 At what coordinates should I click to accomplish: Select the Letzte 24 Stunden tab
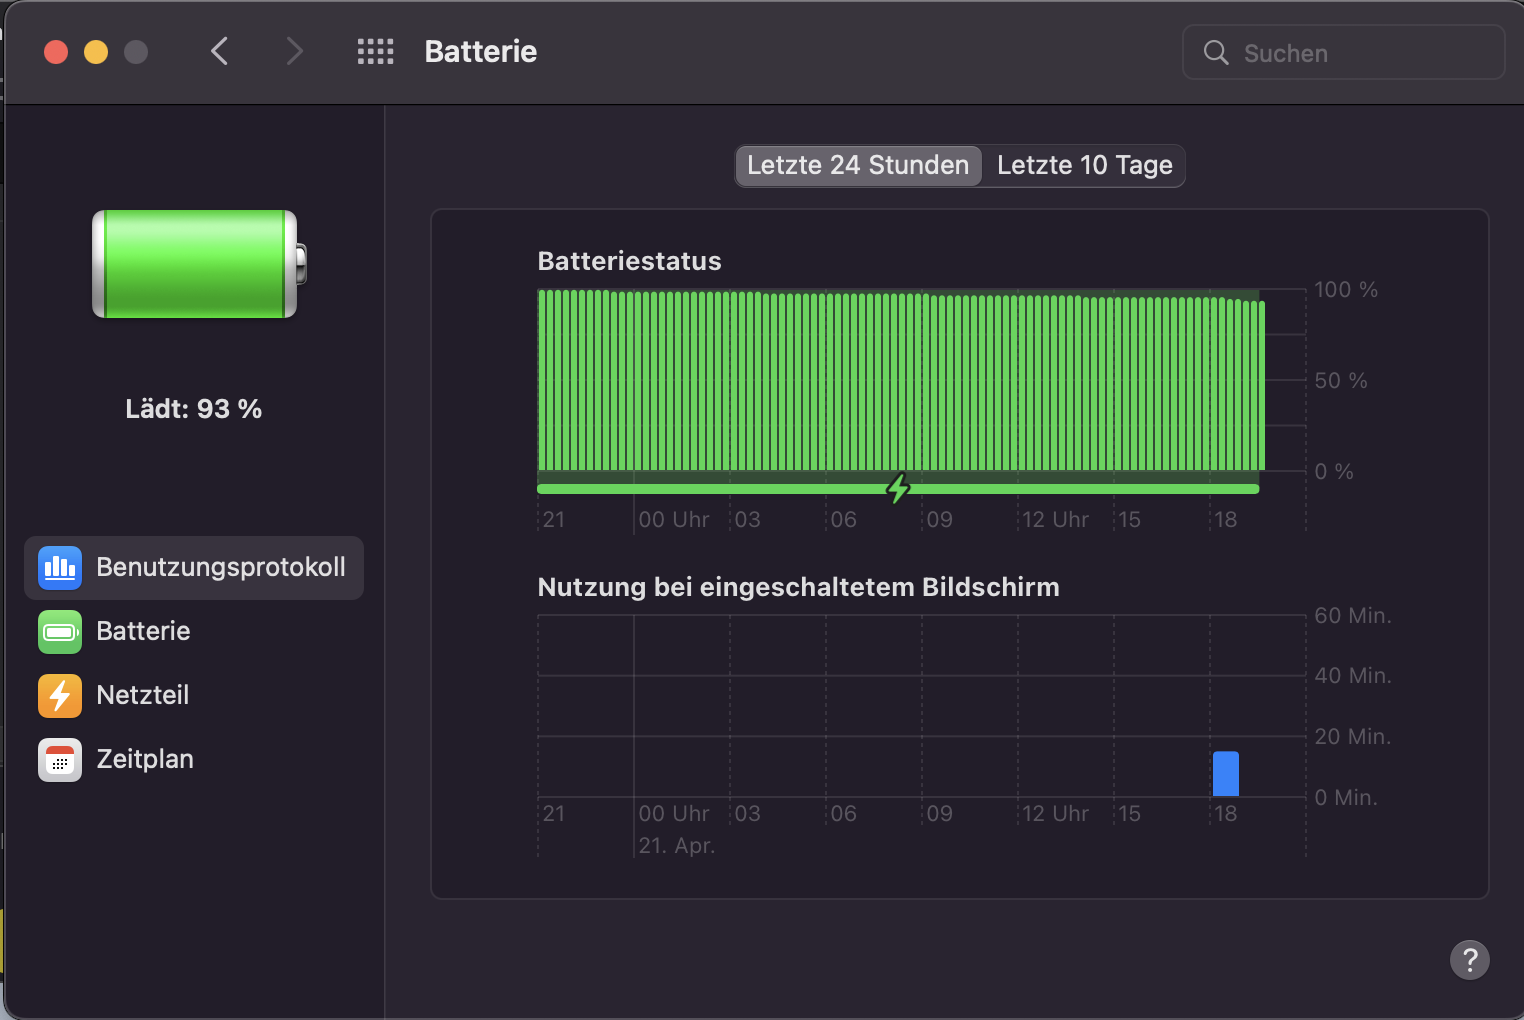tap(858, 165)
